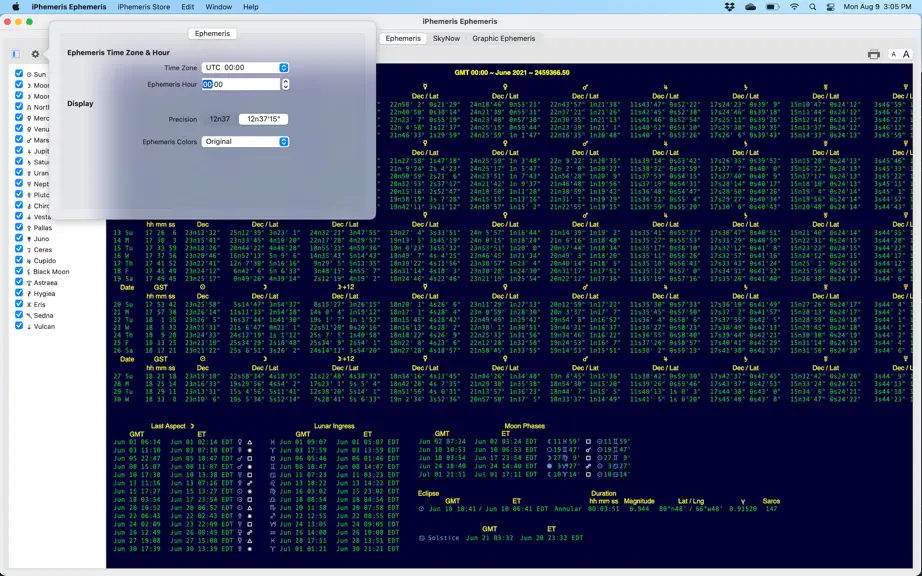Click the Ephemeris Hour stepper arrows
Viewport: 922px width, 576px height.
click(286, 84)
